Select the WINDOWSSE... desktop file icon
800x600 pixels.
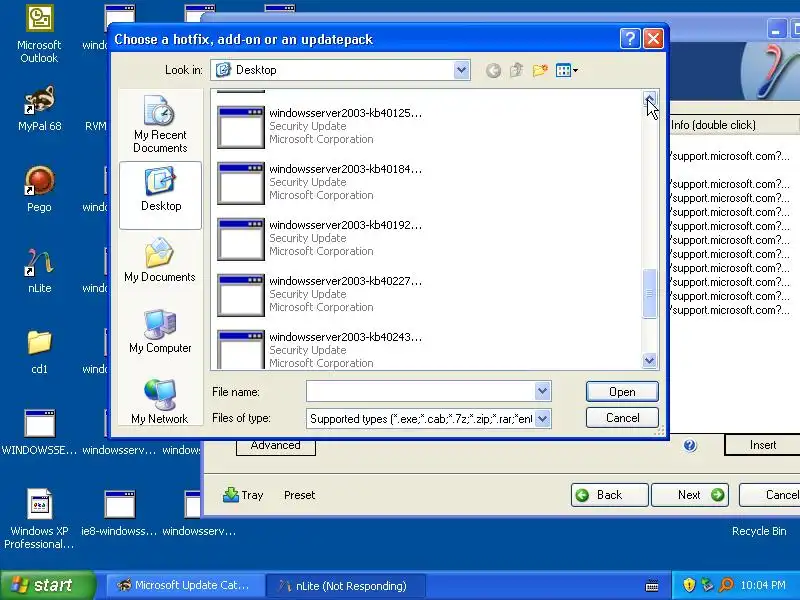(x=39, y=433)
